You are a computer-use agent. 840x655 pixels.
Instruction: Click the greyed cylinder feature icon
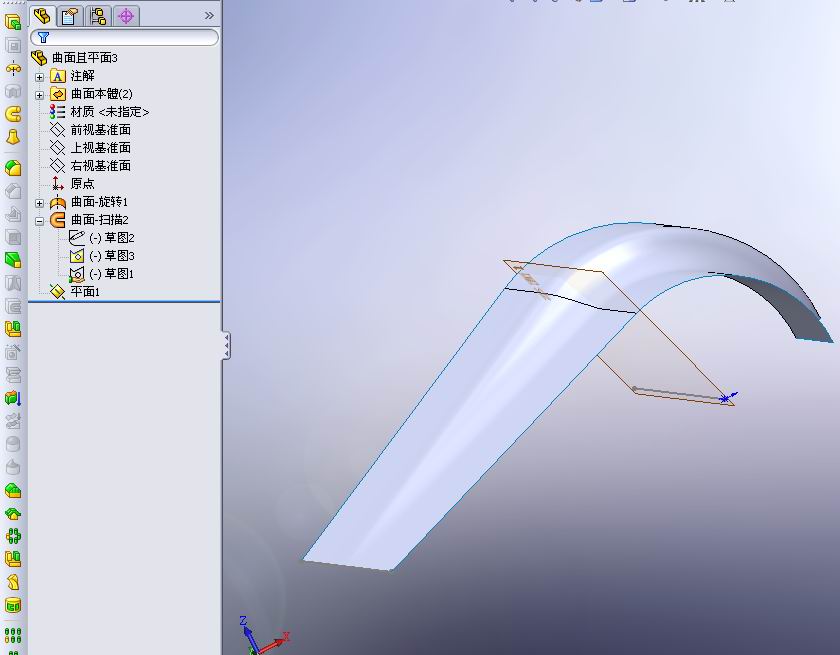click(x=13, y=445)
